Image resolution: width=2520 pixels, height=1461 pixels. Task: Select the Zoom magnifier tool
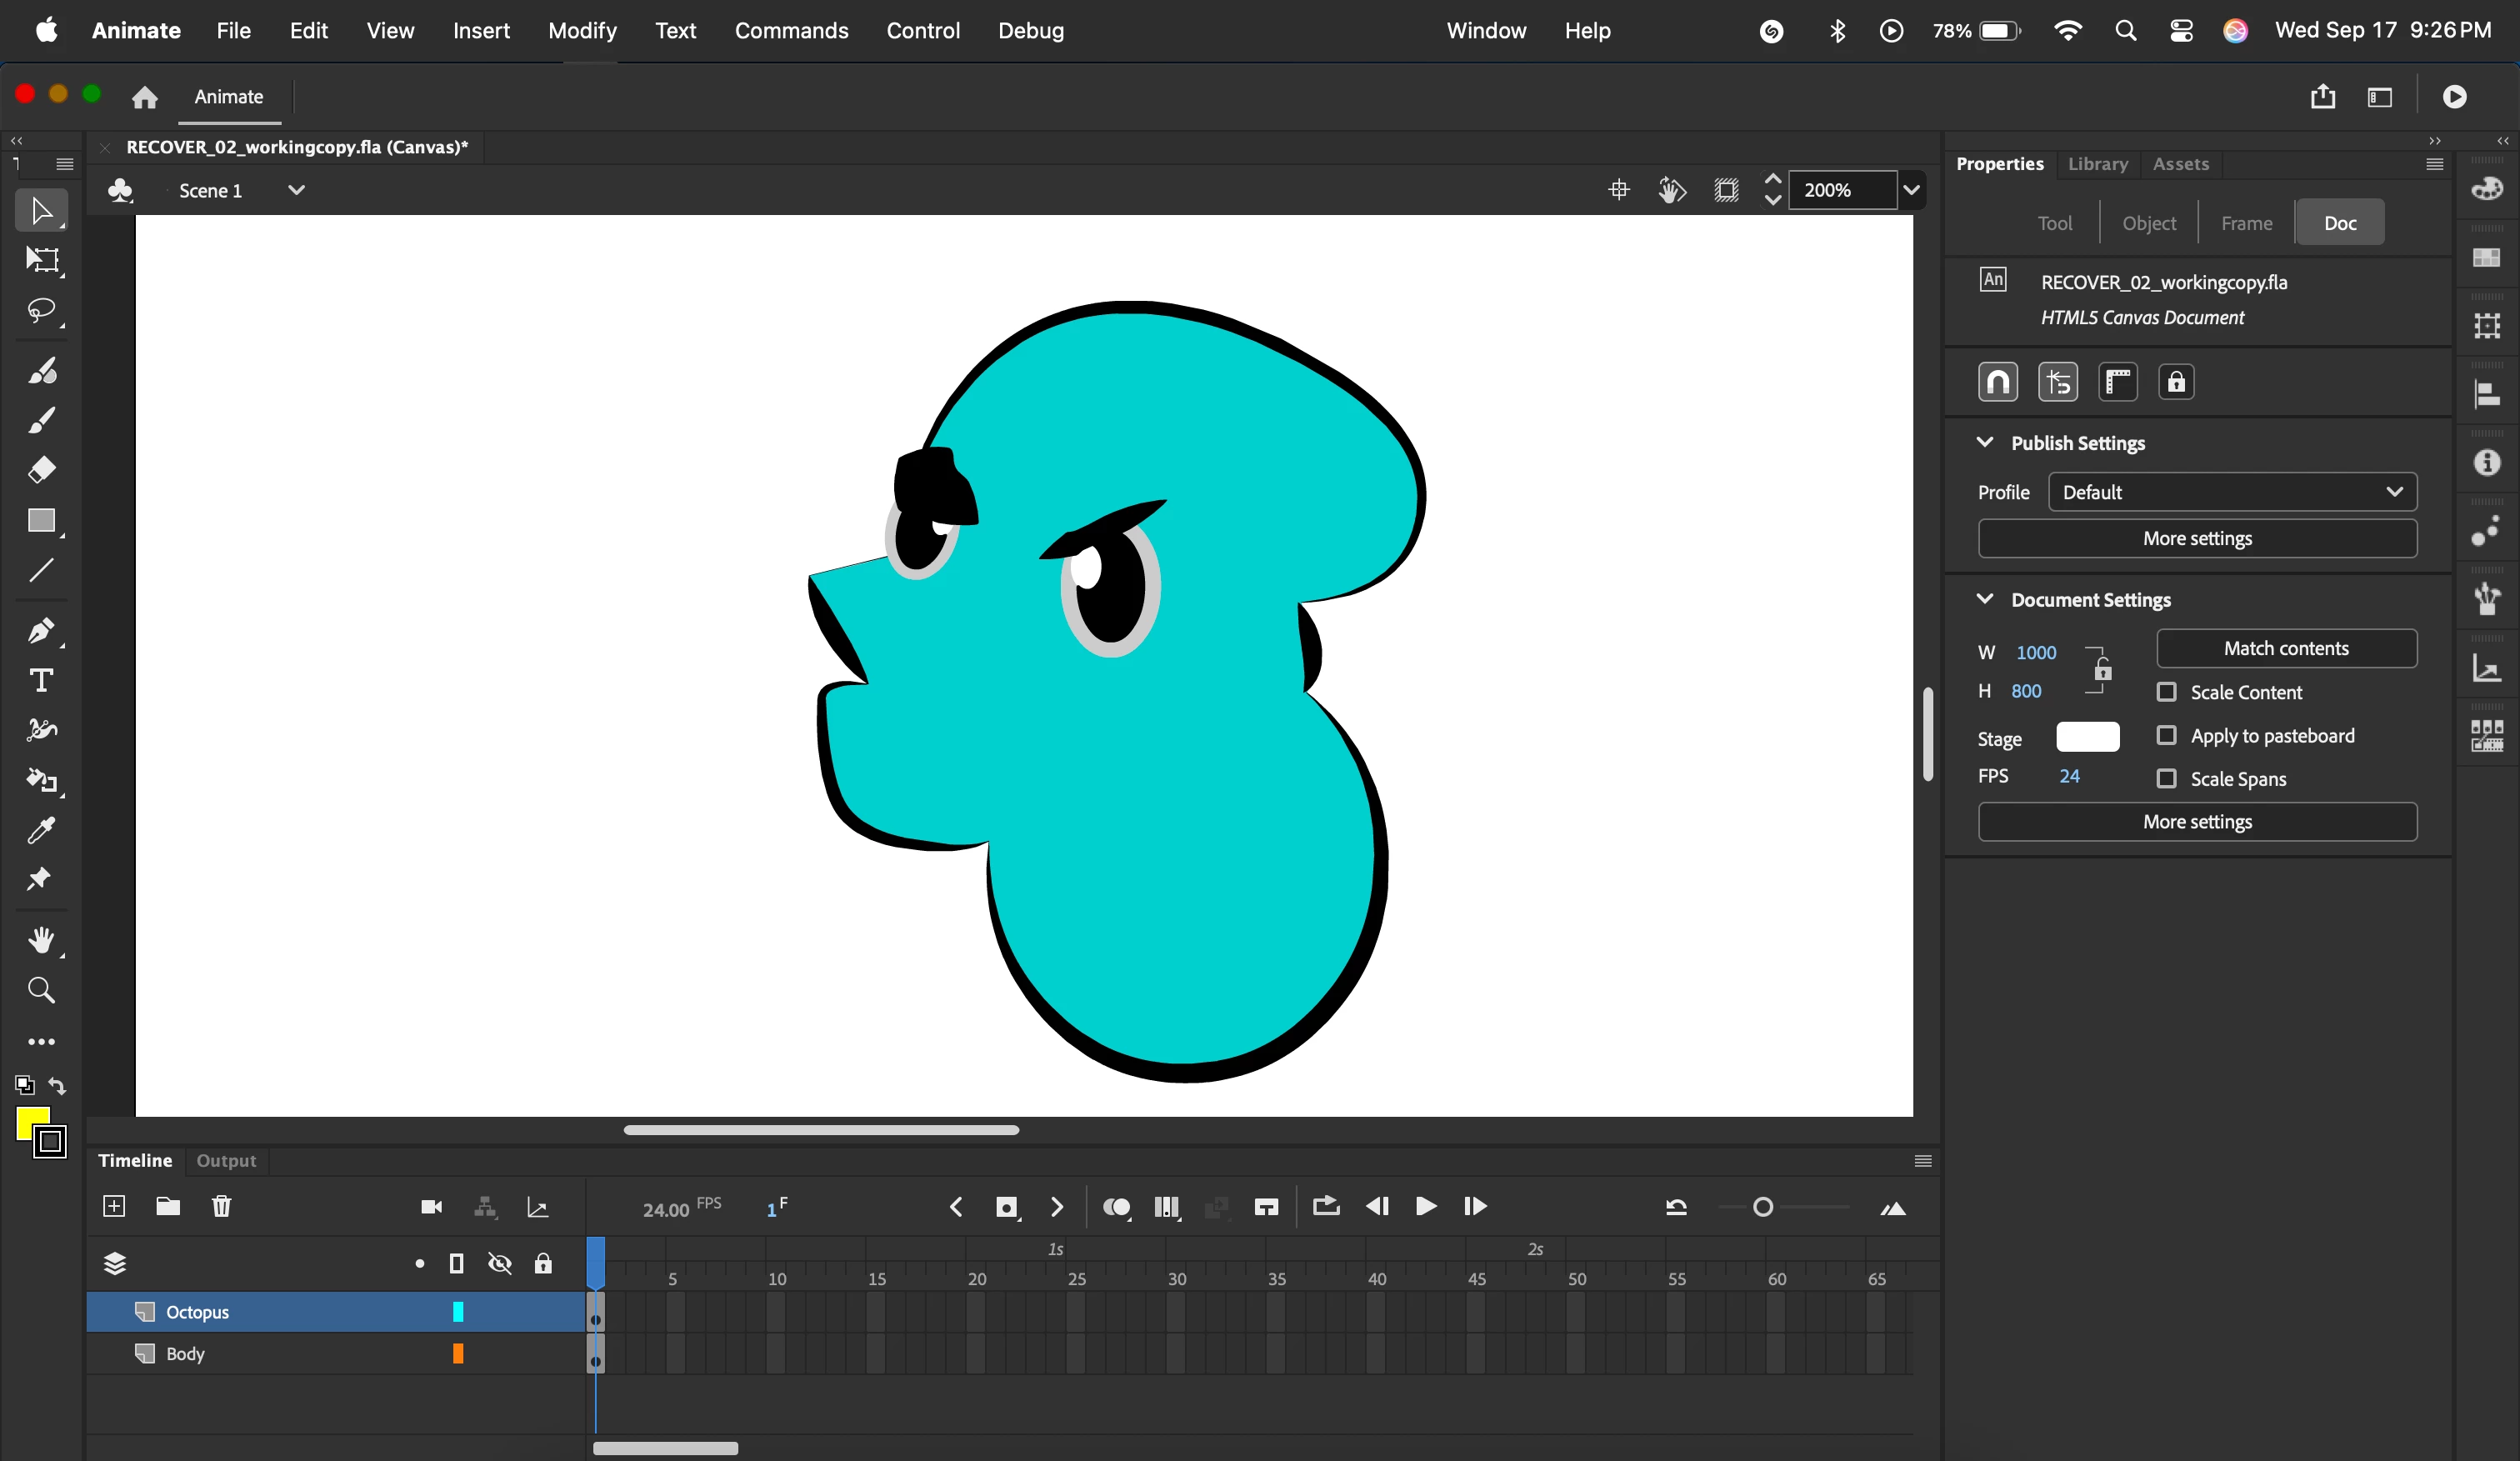click(42, 990)
